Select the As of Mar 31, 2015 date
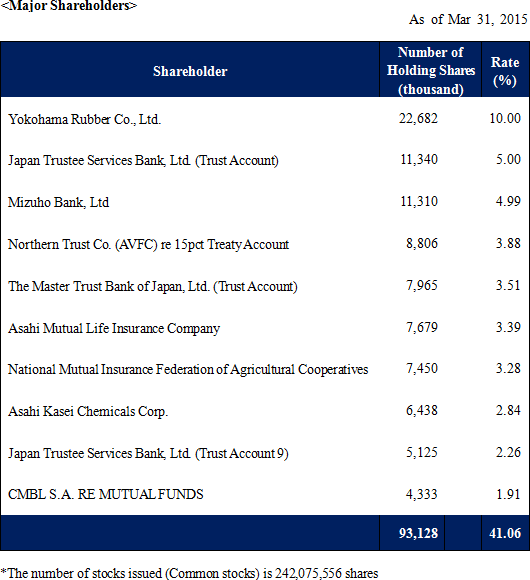This screenshot has height=580, width=530. [x=468, y=19]
